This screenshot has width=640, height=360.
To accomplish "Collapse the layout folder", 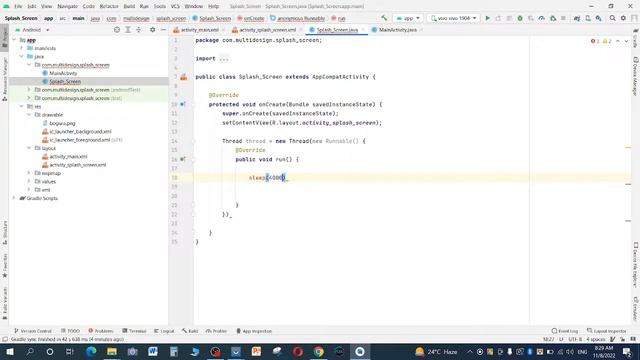I will tap(29, 148).
